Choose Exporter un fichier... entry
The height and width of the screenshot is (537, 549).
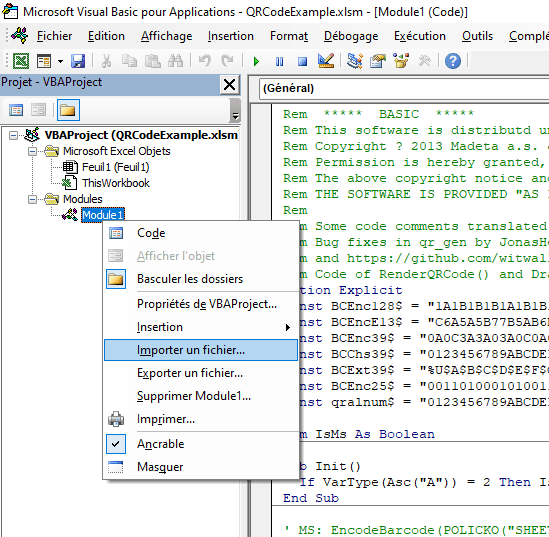(x=201, y=373)
